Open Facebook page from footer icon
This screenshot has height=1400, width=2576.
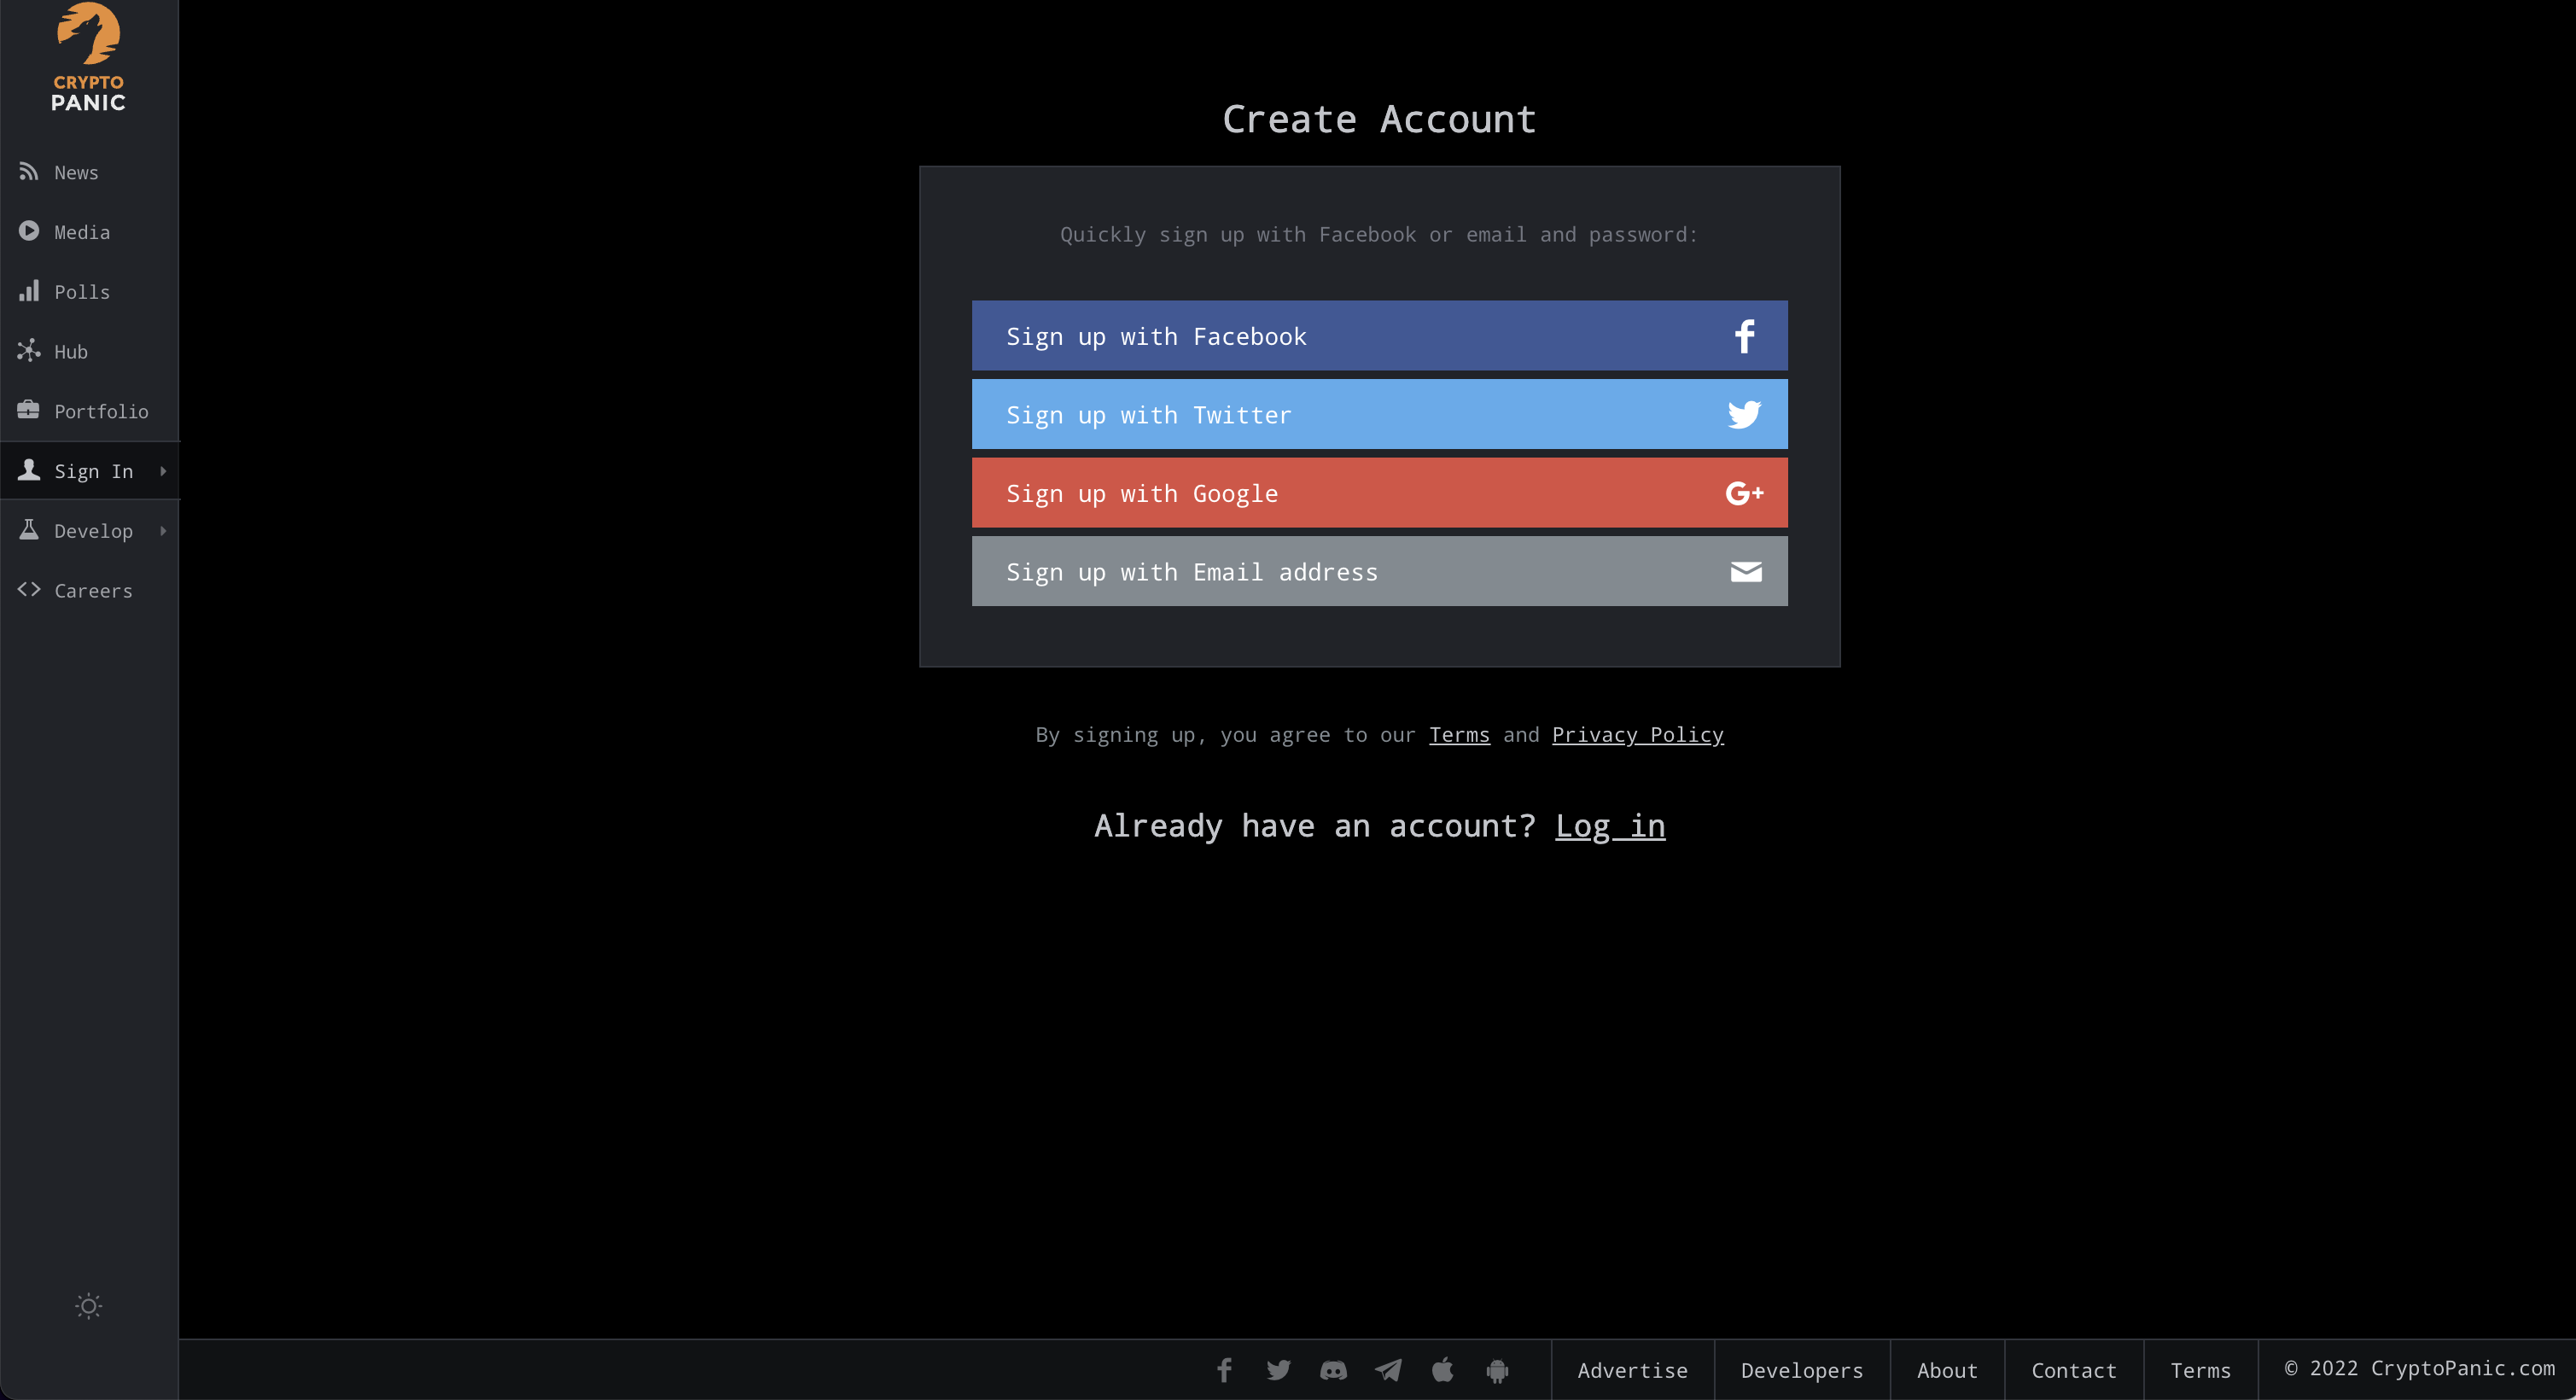tap(1224, 1370)
